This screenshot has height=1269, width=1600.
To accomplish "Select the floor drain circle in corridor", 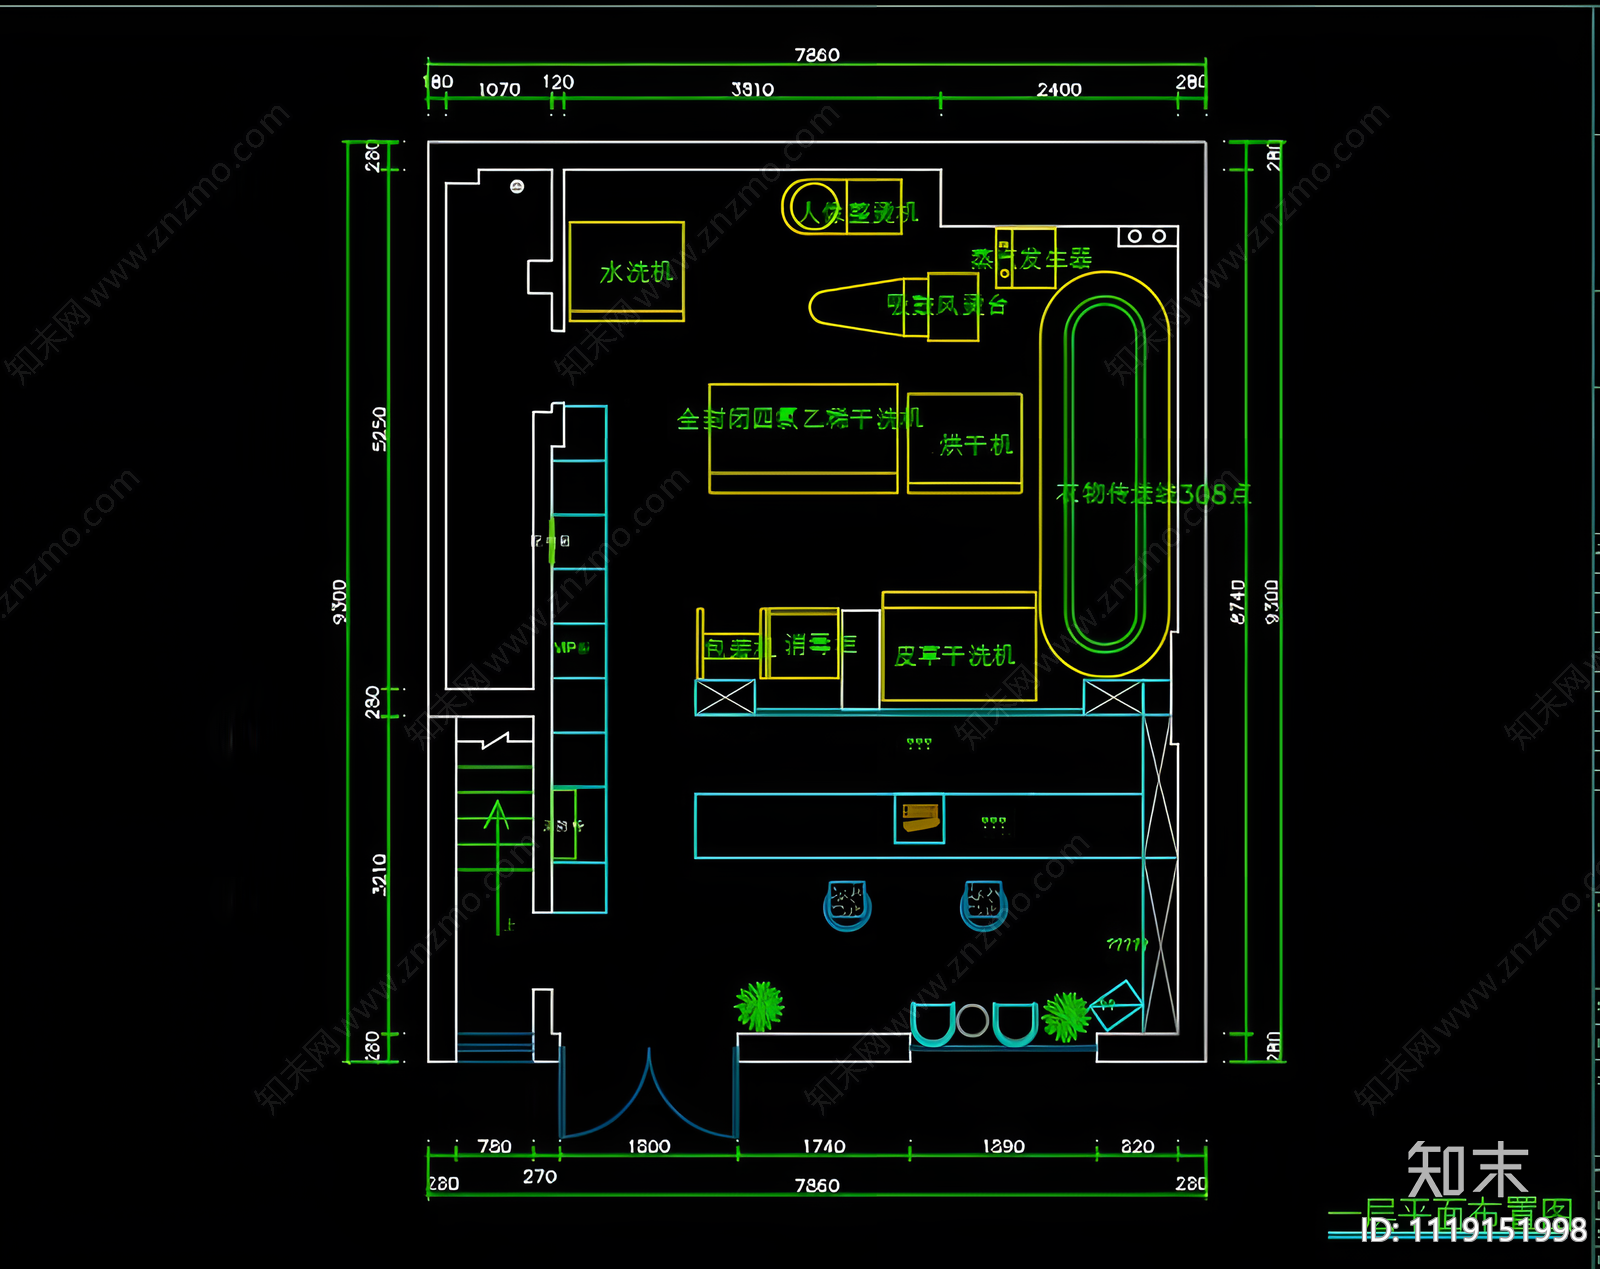I will click(x=517, y=186).
